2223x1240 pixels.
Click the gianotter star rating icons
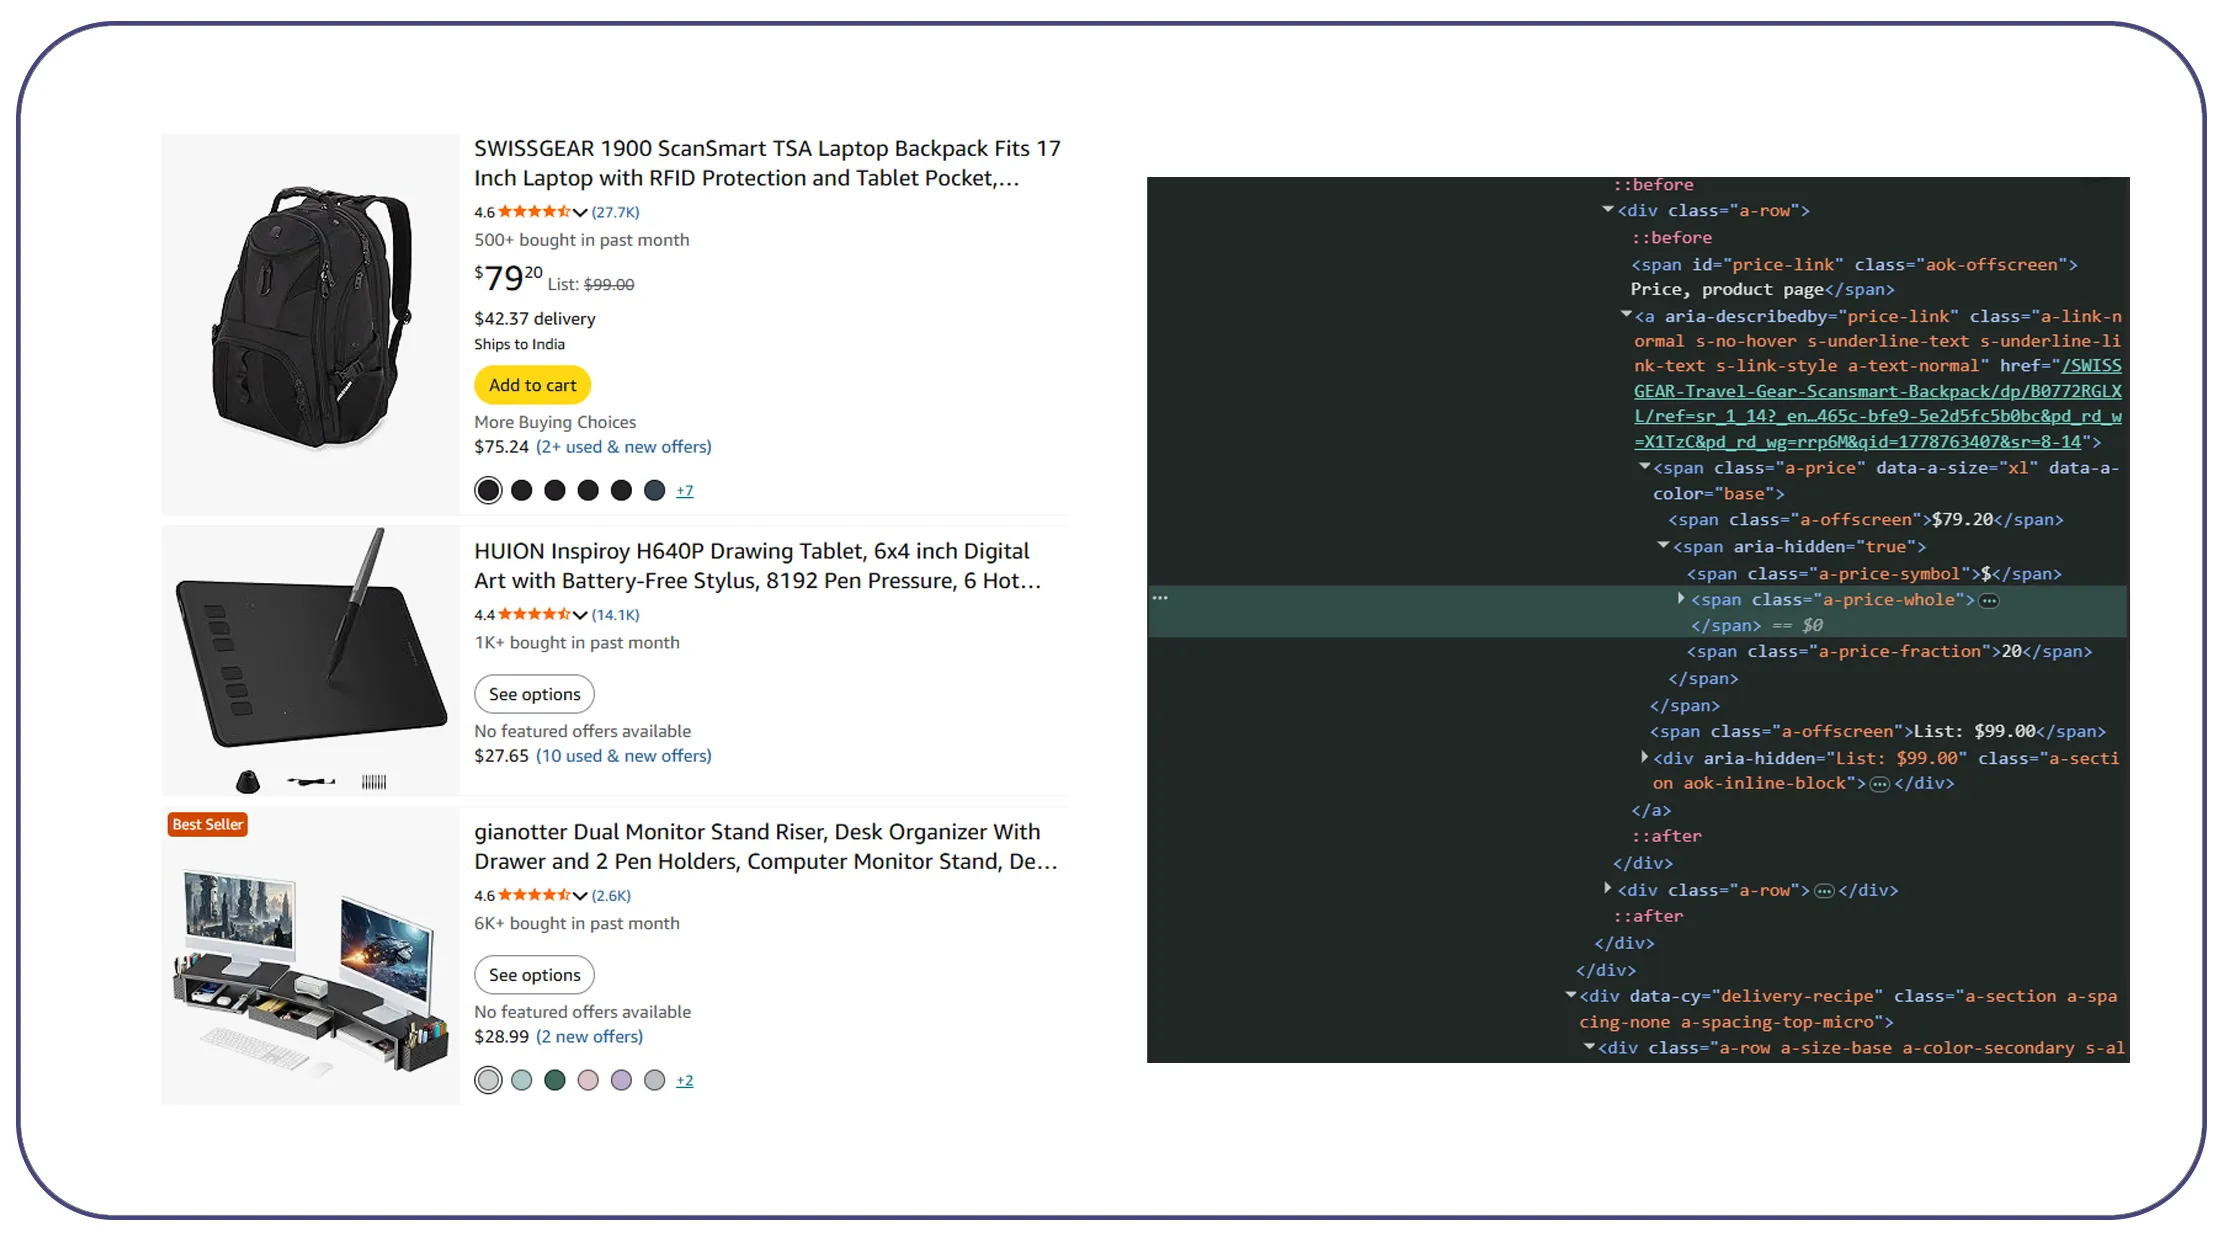coord(534,896)
